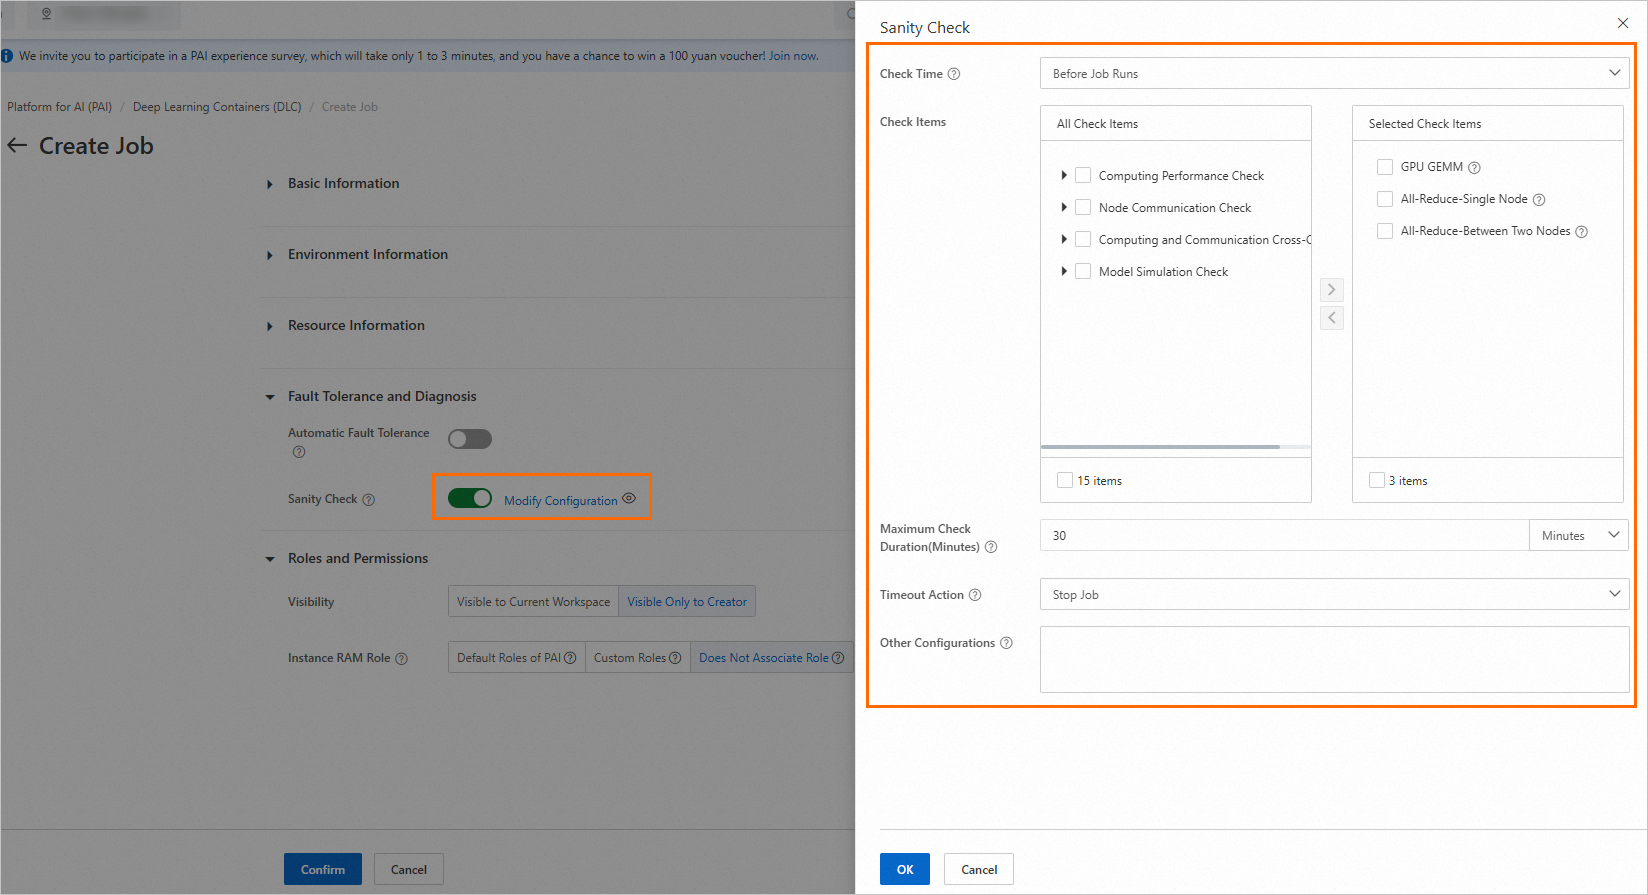Click the back arrow beside Create Job

tap(17, 146)
